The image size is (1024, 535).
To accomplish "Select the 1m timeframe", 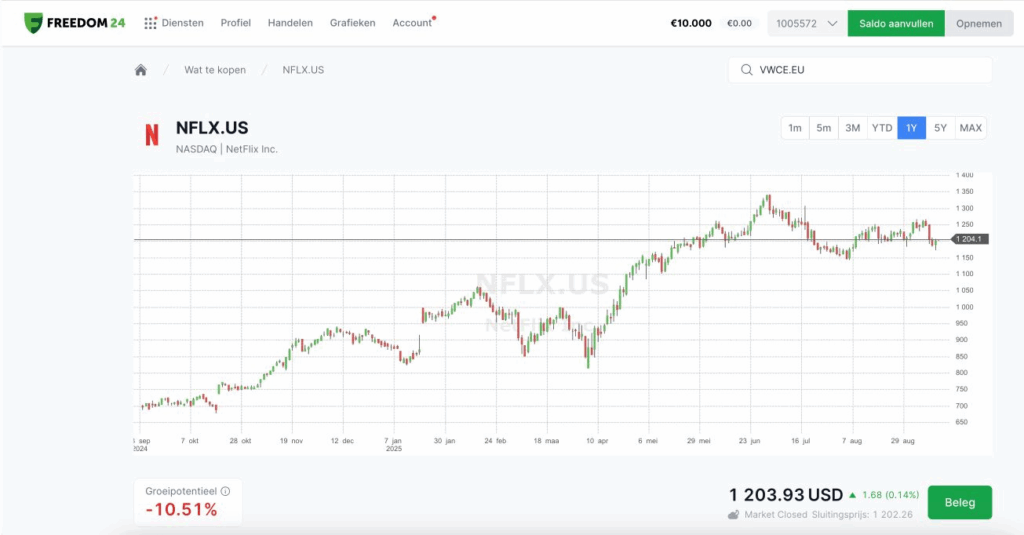I will click(x=795, y=128).
